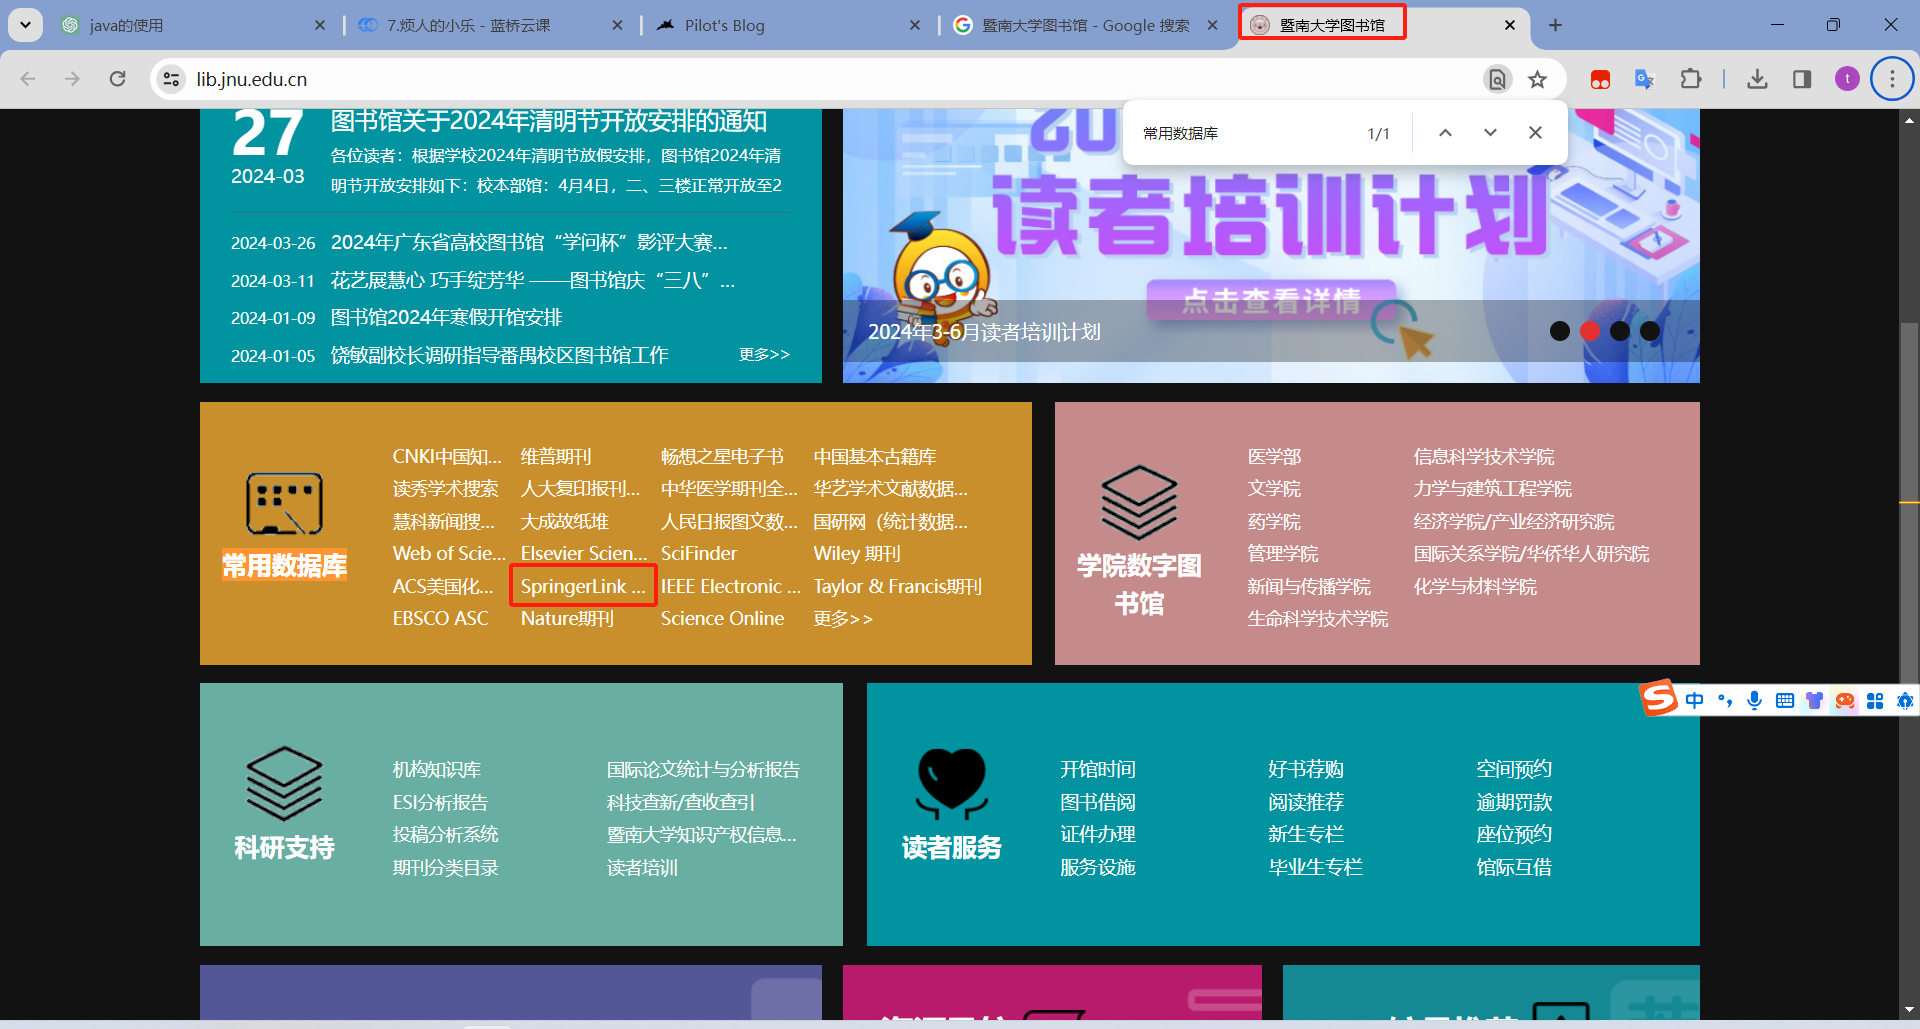Open the 机构知识库 link
1920x1029 pixels.
436,769
